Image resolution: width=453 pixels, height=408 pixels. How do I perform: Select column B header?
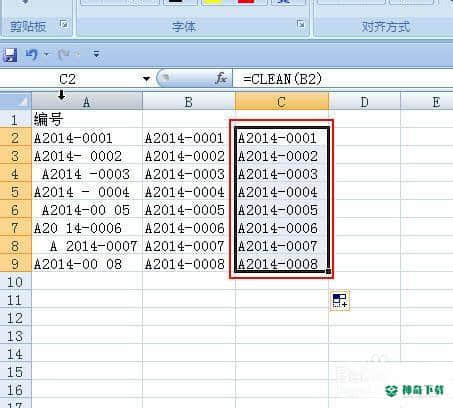[189, 101]
